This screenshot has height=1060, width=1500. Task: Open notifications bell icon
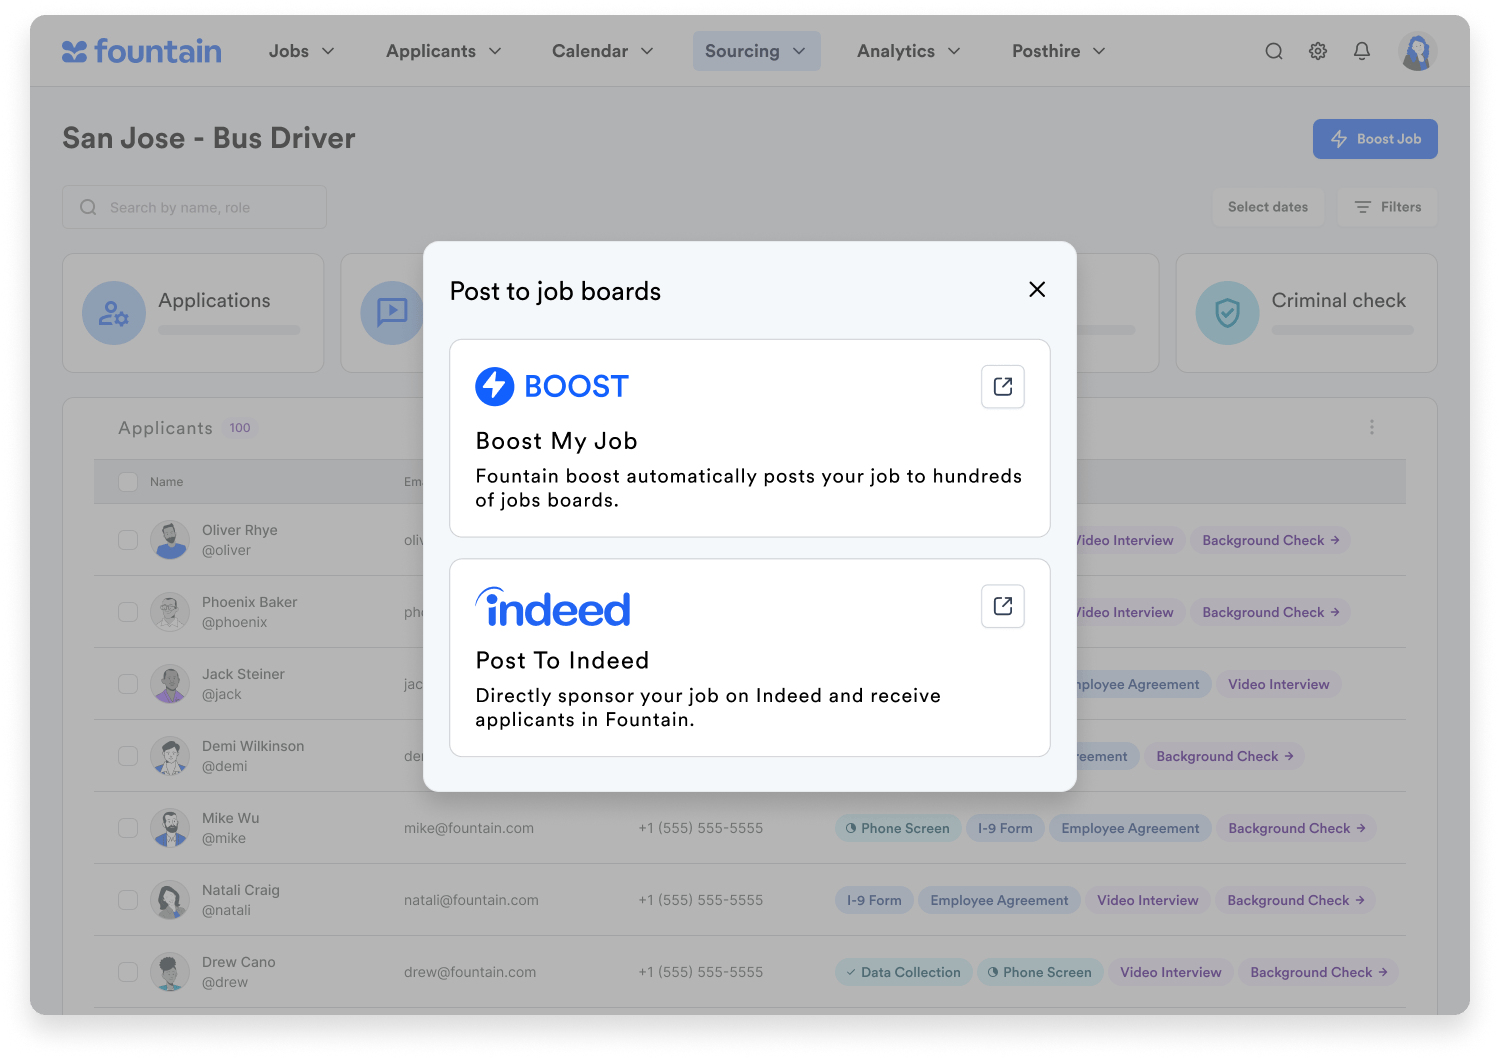tap(1362, 51)
